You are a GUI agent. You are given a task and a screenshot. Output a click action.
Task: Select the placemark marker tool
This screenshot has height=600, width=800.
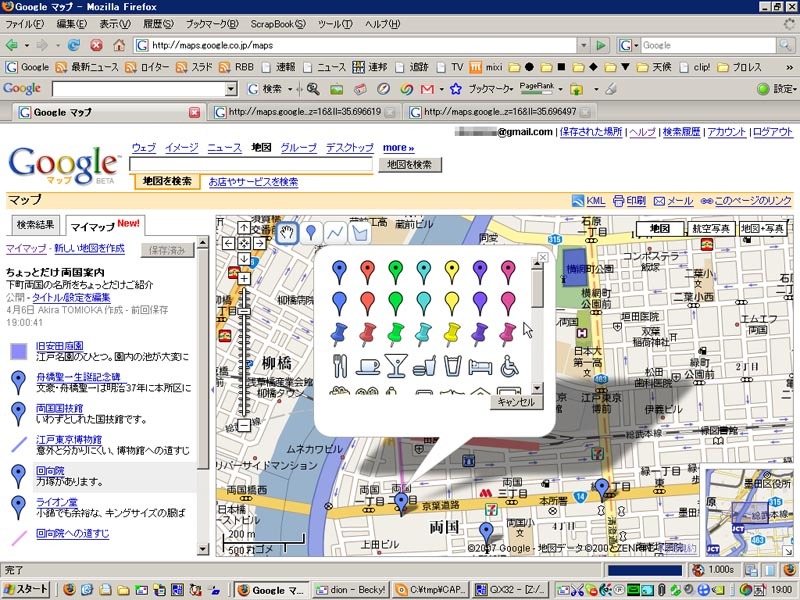pyautogui.click(x=311, y=233)
